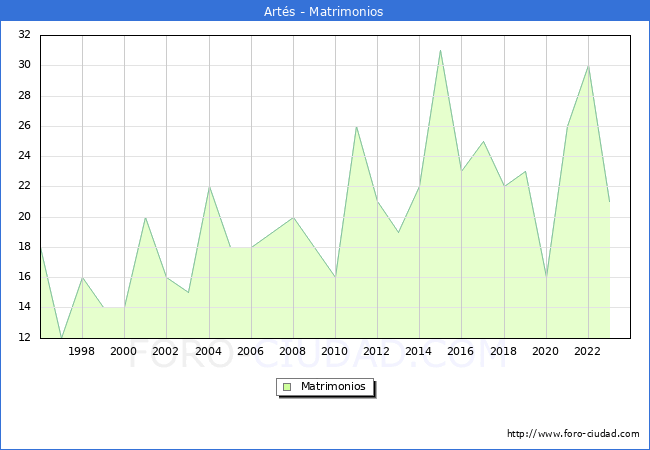
Task: Click the 2006 x-axis label
Action: [x=250, y=351]
